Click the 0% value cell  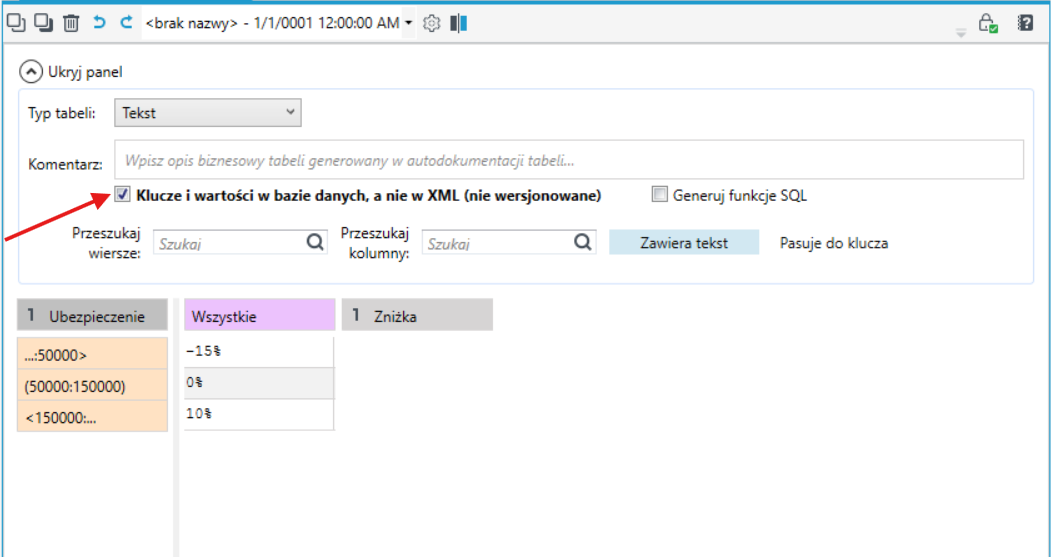pyautogui.click(x=259, y=383)
